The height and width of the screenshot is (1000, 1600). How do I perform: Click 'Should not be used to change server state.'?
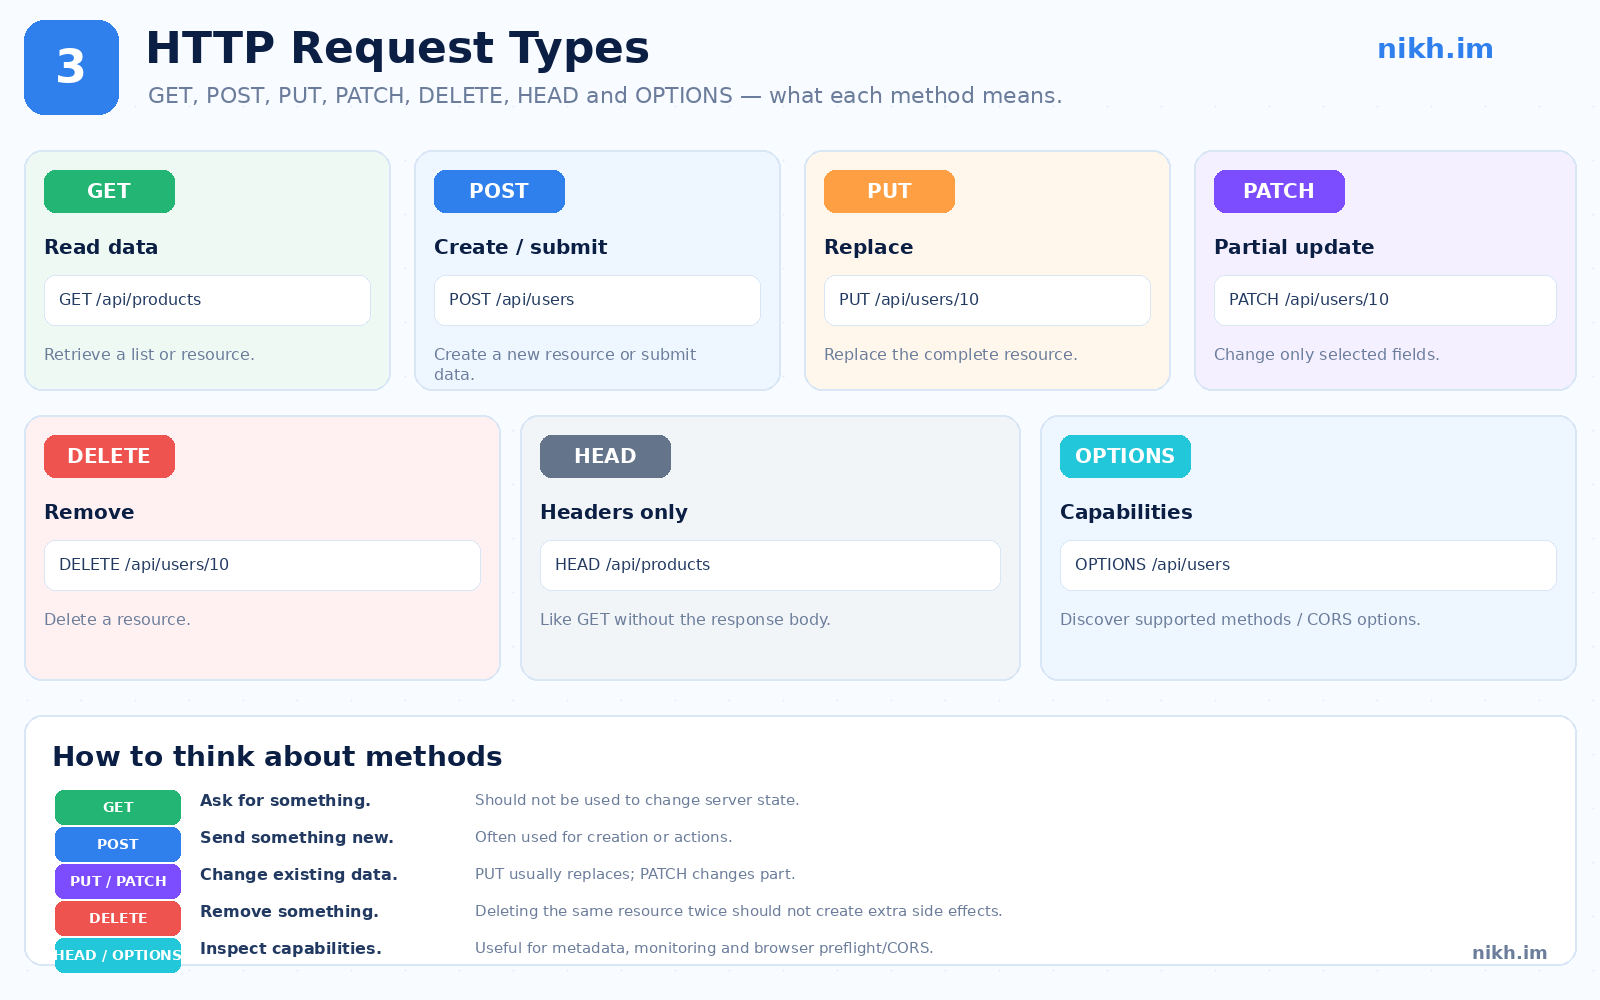click(637, 800)
